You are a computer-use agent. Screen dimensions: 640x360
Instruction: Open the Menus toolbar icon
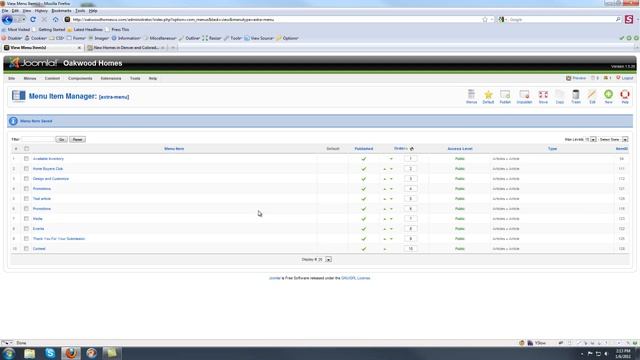(471, 96)
